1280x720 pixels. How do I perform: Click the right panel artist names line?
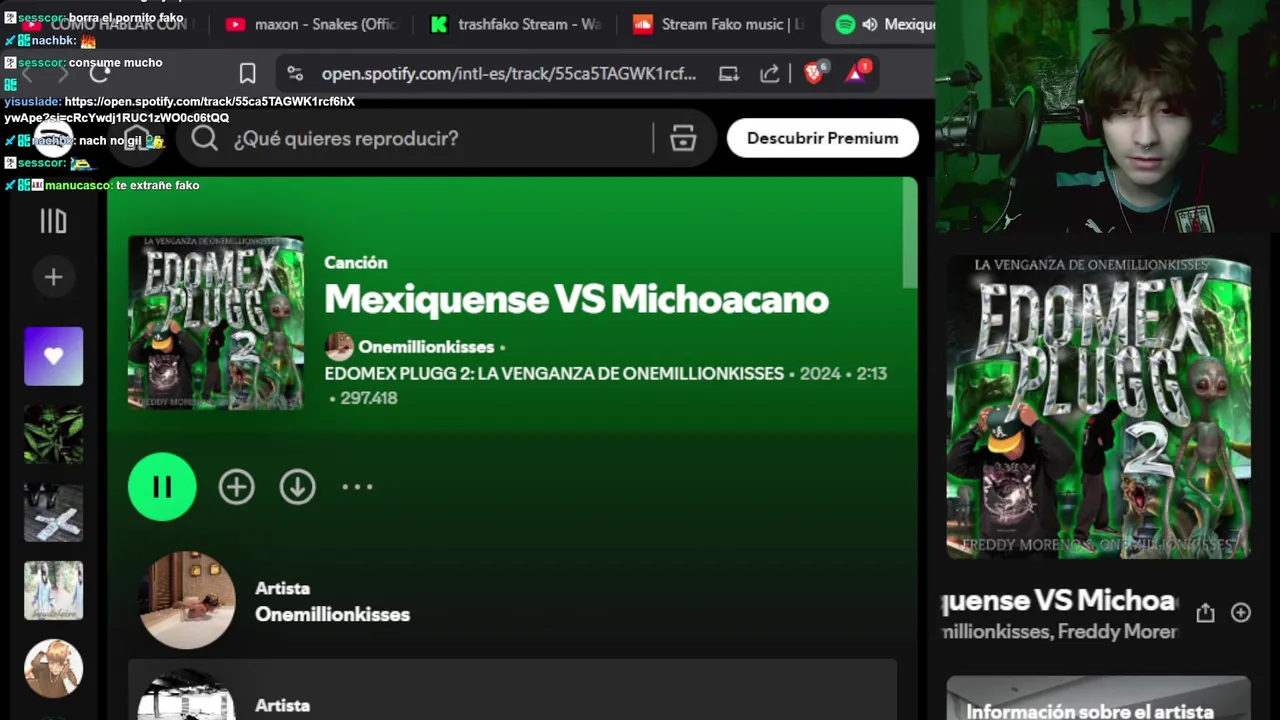(x=1060, y=632)
